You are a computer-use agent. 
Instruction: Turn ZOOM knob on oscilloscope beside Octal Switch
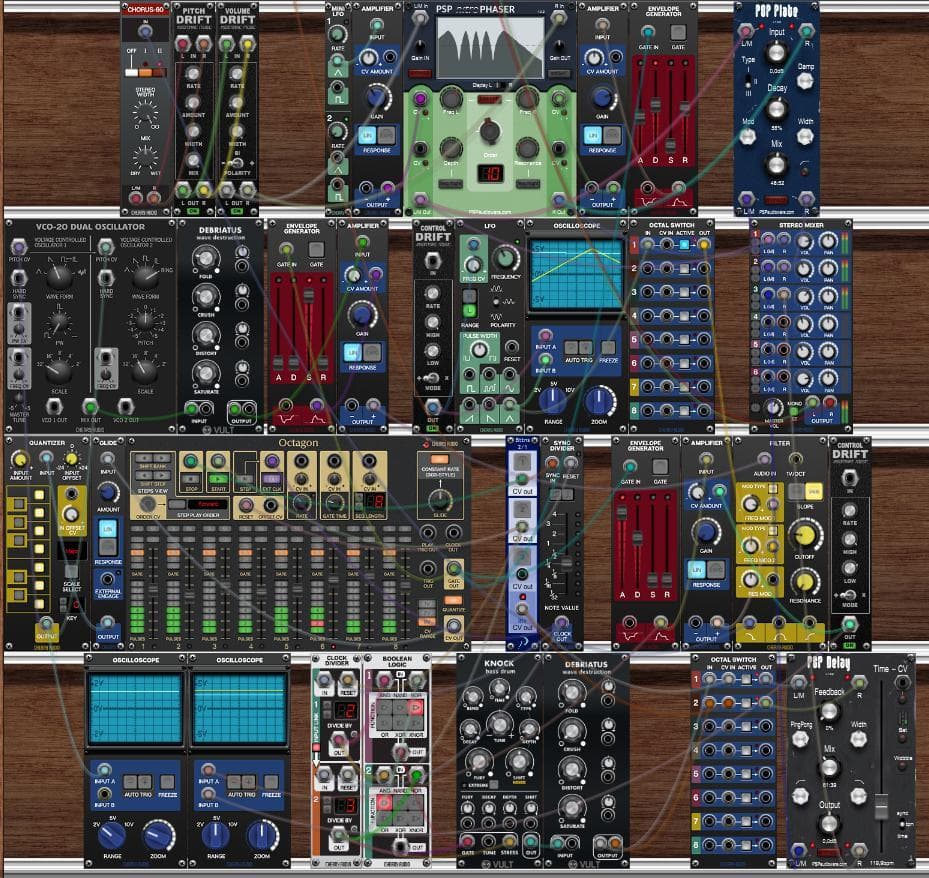(600, 400)
